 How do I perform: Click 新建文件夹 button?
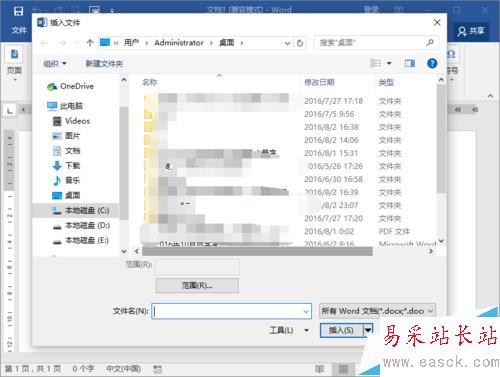104,64
